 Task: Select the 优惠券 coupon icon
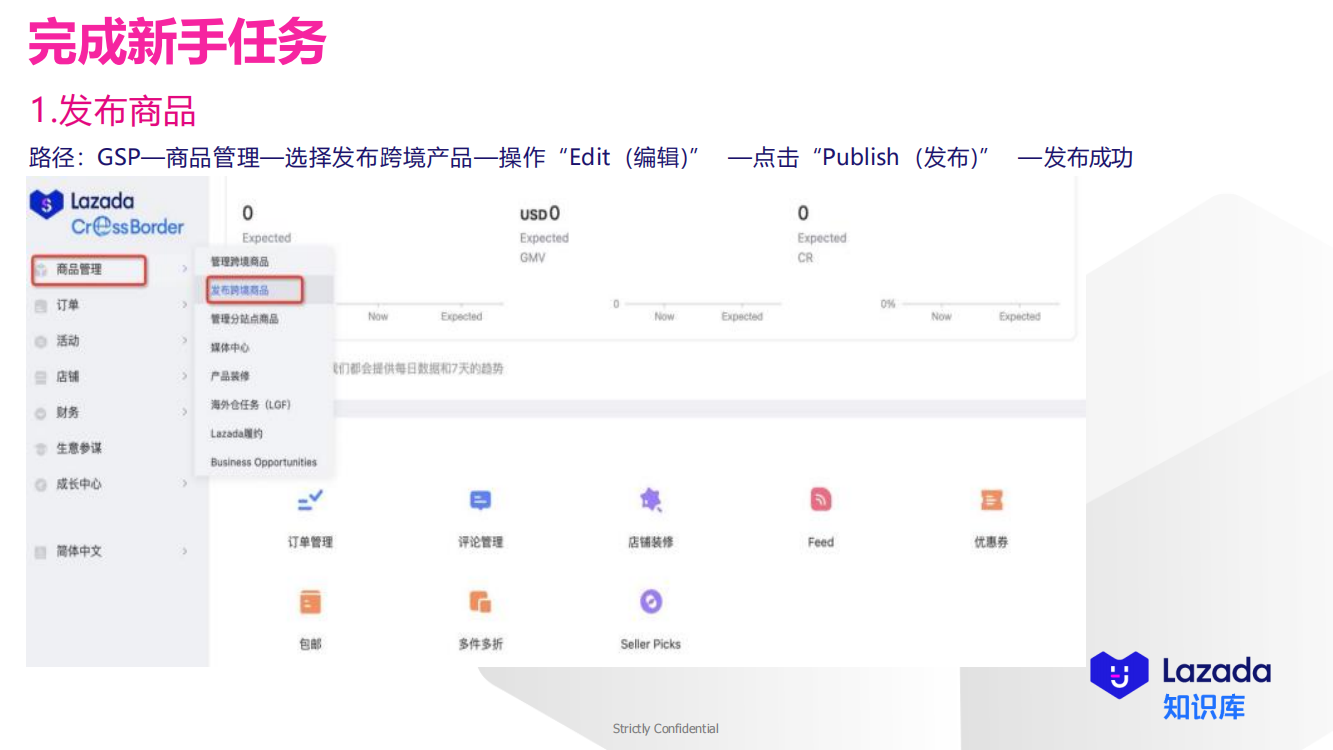(990, 500)
